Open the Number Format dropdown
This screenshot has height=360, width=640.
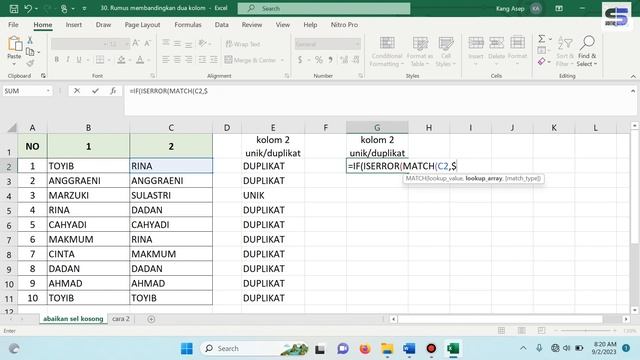[358, 44]
